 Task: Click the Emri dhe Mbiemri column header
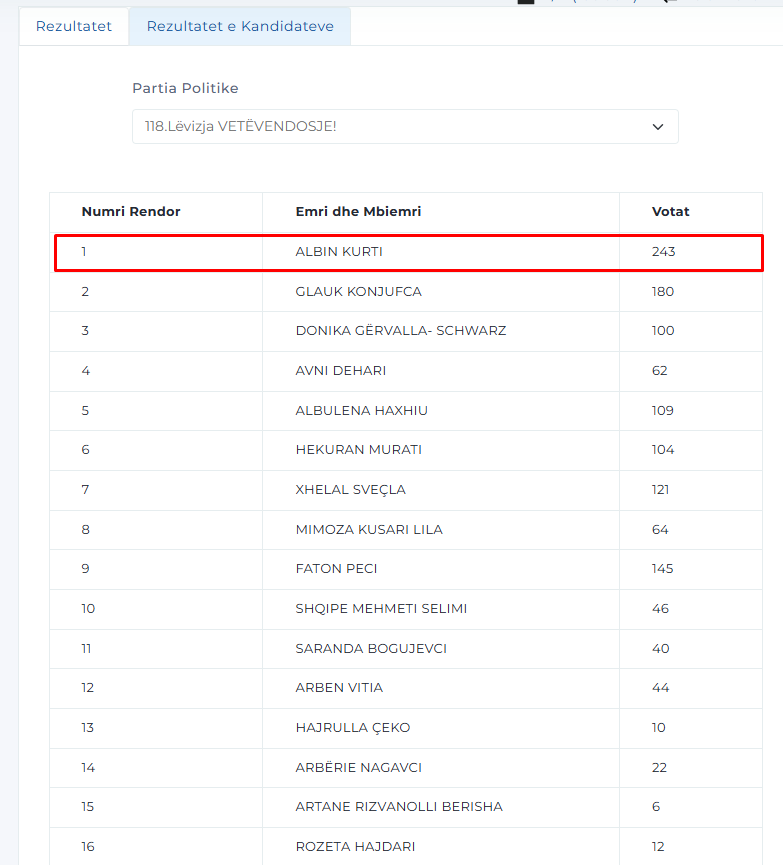tap(358, 211)
